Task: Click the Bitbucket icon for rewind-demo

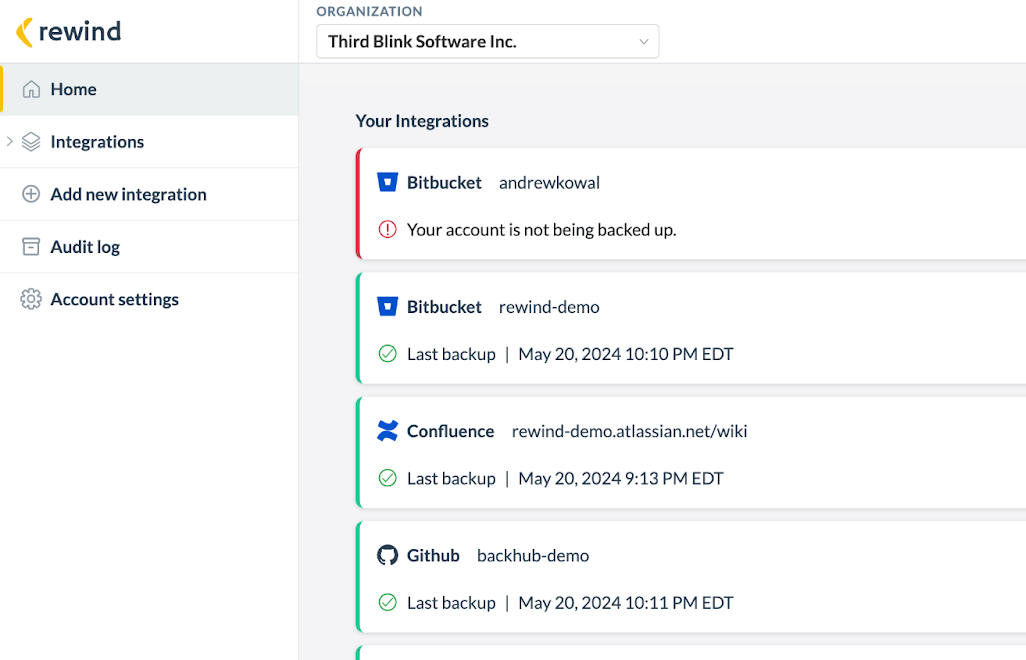Action: click(x=387, y=307)
